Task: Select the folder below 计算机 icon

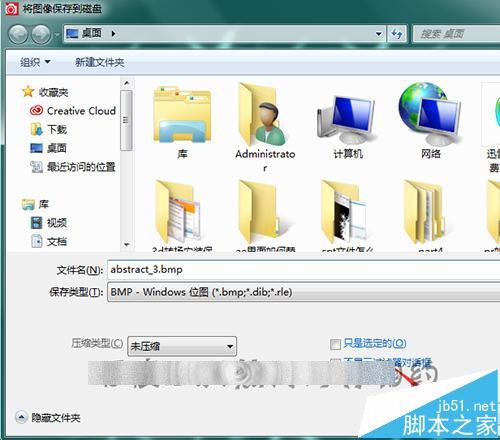Action: click(x=345, y=212)
